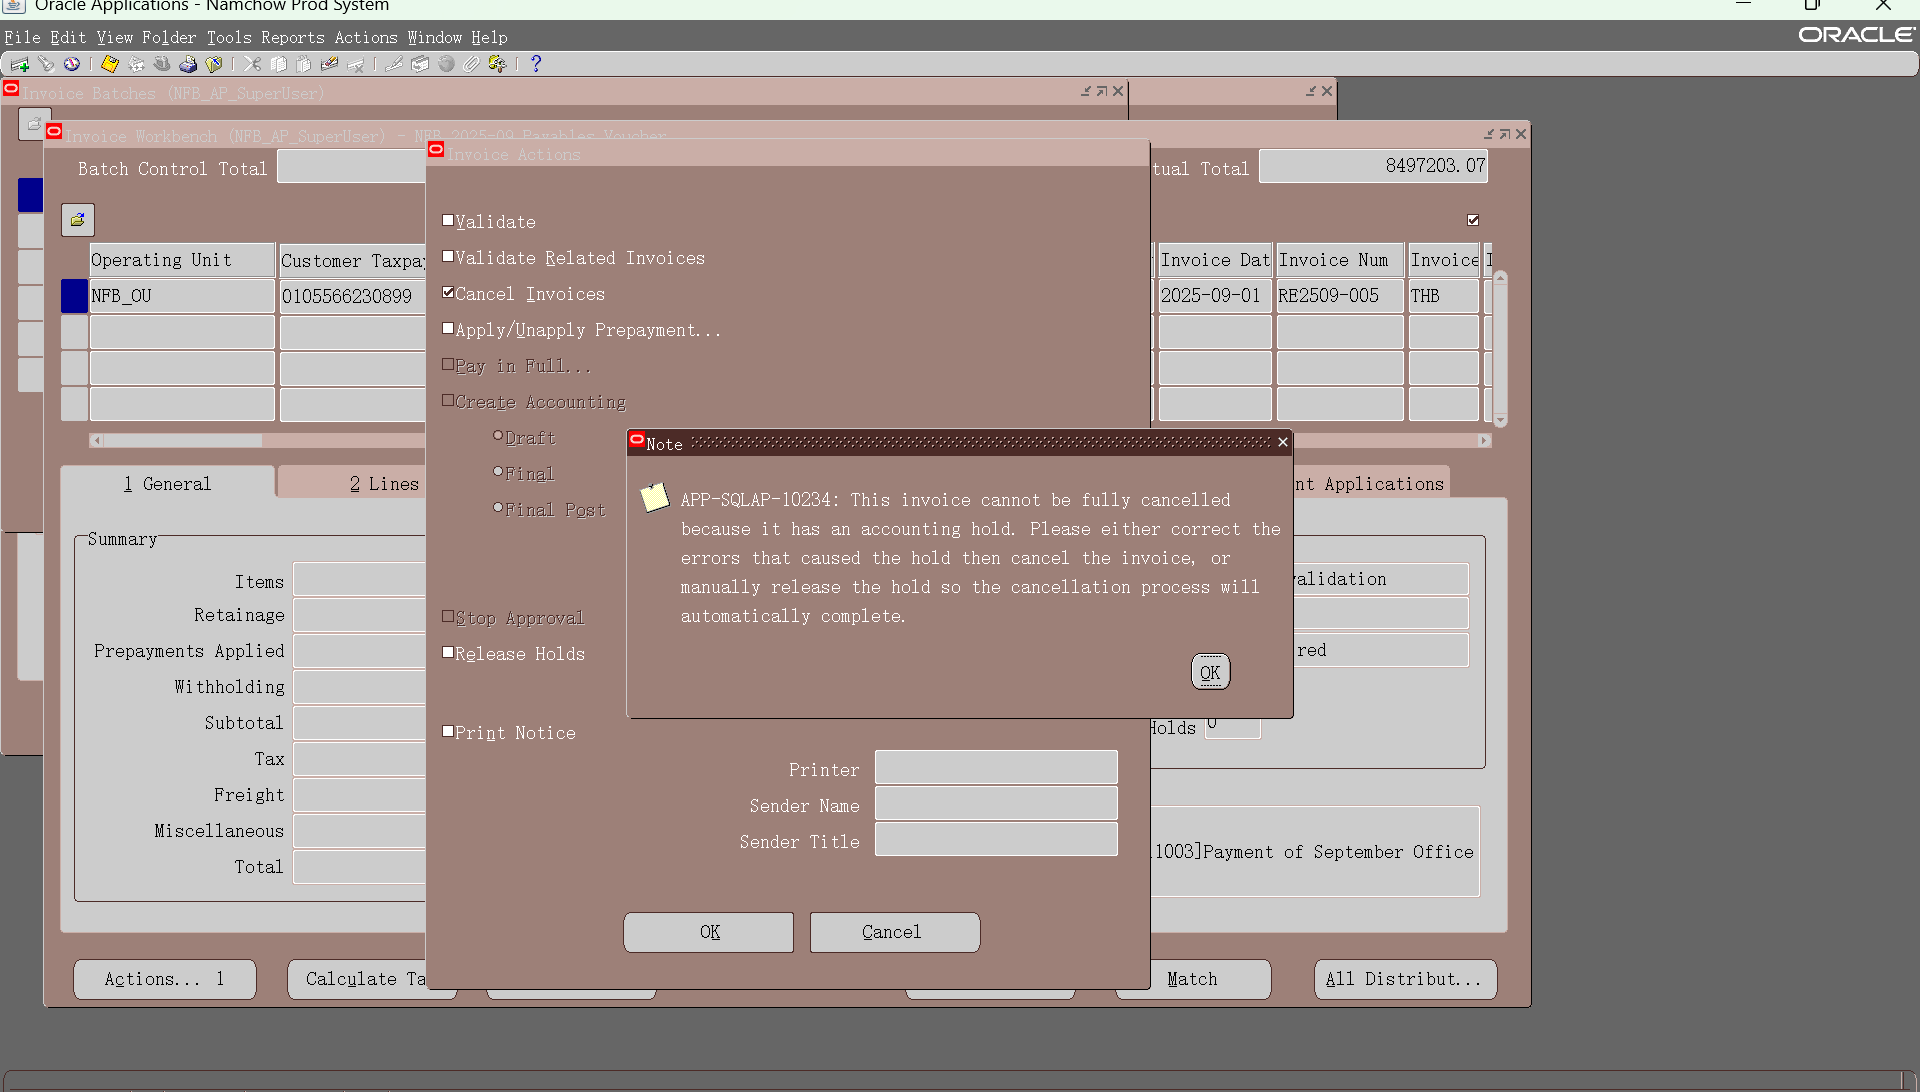This screenshot has width=1920, height=1092.
Task: Click the Print toolbar icon
Action: 188,64
